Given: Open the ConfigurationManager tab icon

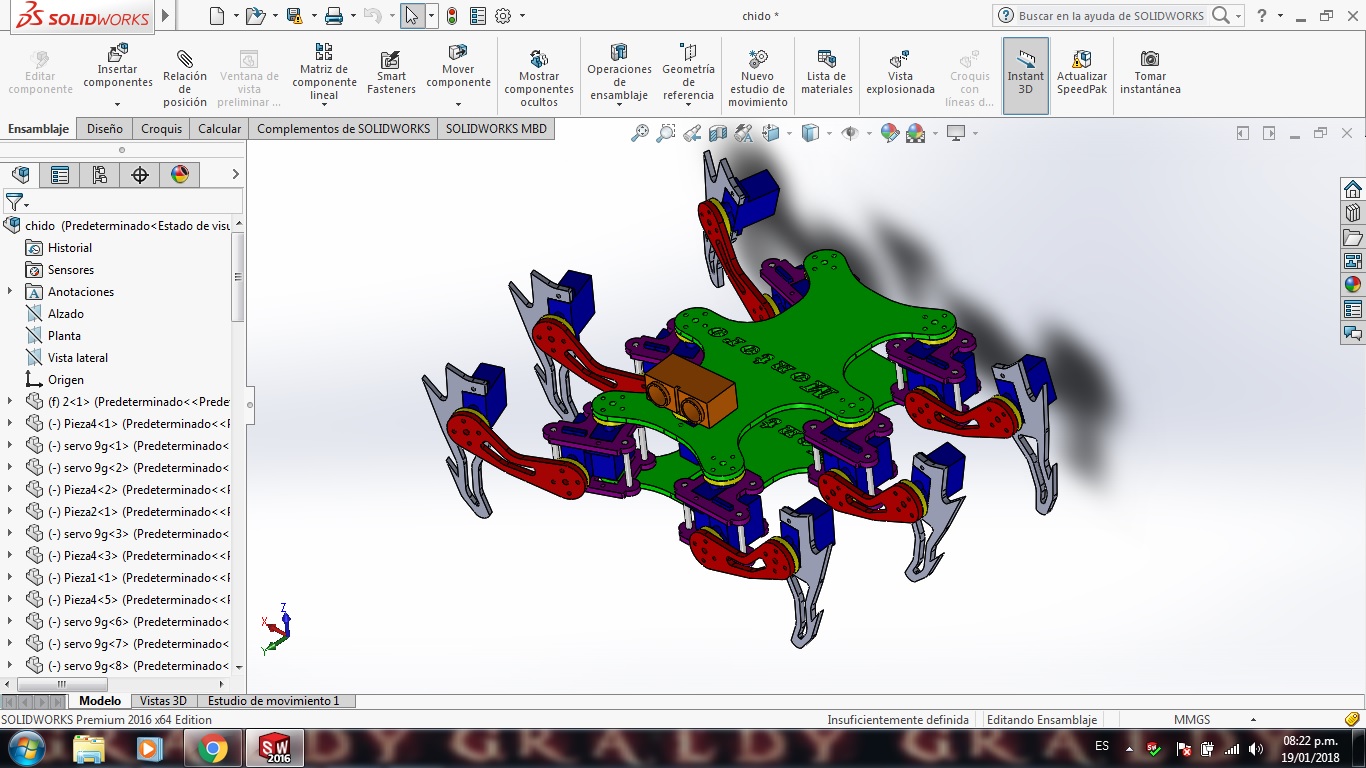Looking at the screenshot, I should [100, 175].
